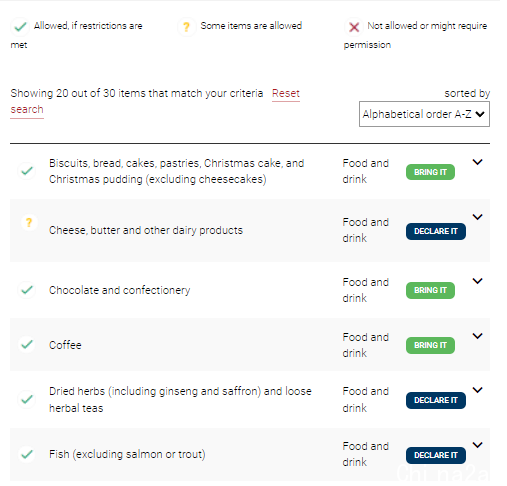507x486 pixels.
Task: Click the yellow question mark beside Cheese, butter
Action: [29, 222]
